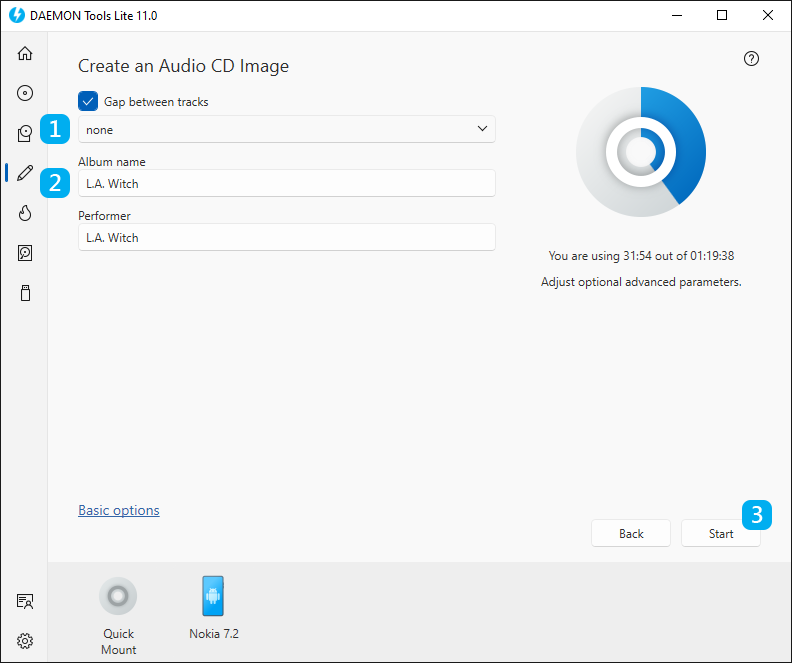The height and width of the screenshot is (663, 792).
Task: Open the virtual hard disk icon
Action: point(25,253)
